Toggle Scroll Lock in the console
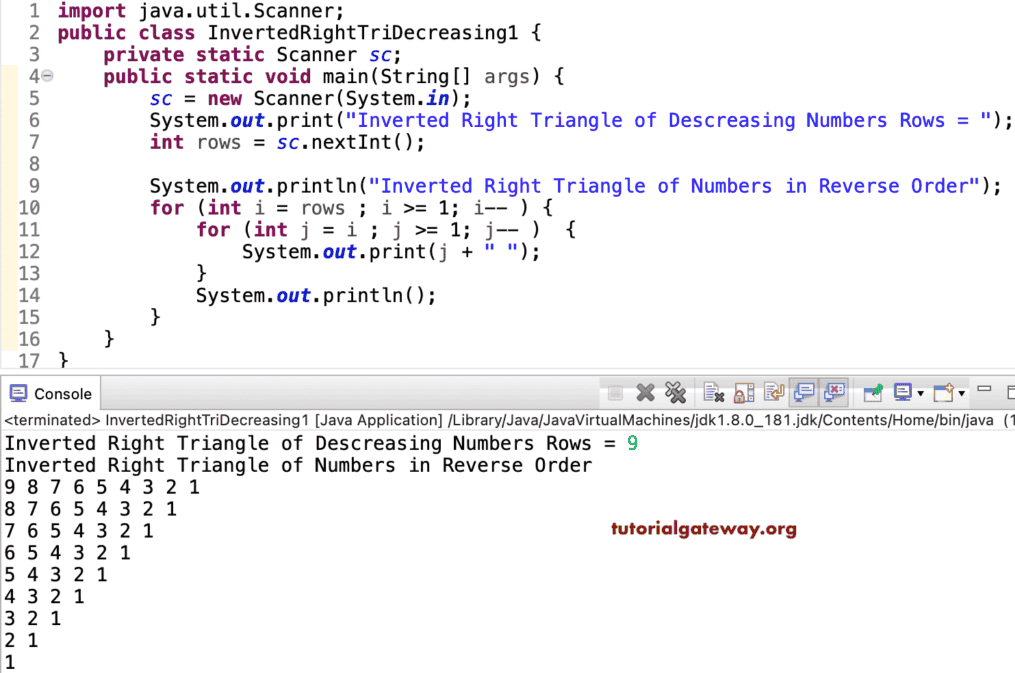This screenshot has height=673, width=1015. click(x=745, y=392)
